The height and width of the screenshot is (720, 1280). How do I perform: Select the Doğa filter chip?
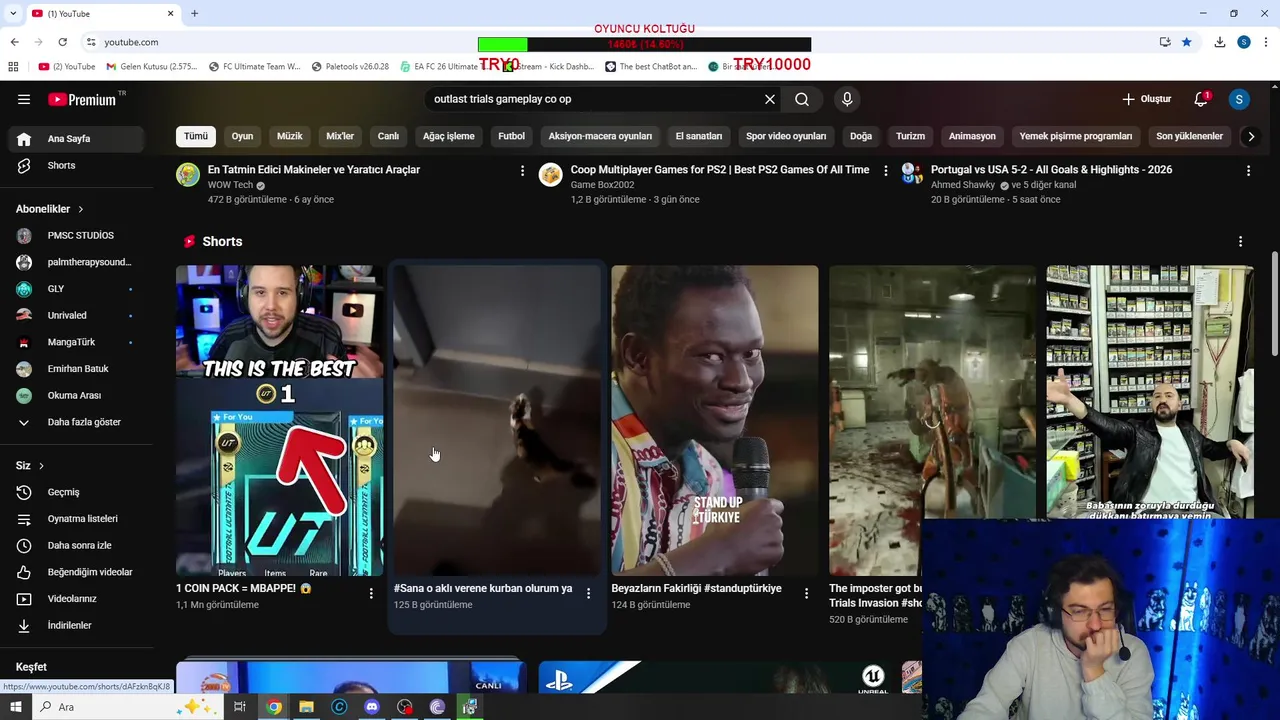click(x=861, y=136)
